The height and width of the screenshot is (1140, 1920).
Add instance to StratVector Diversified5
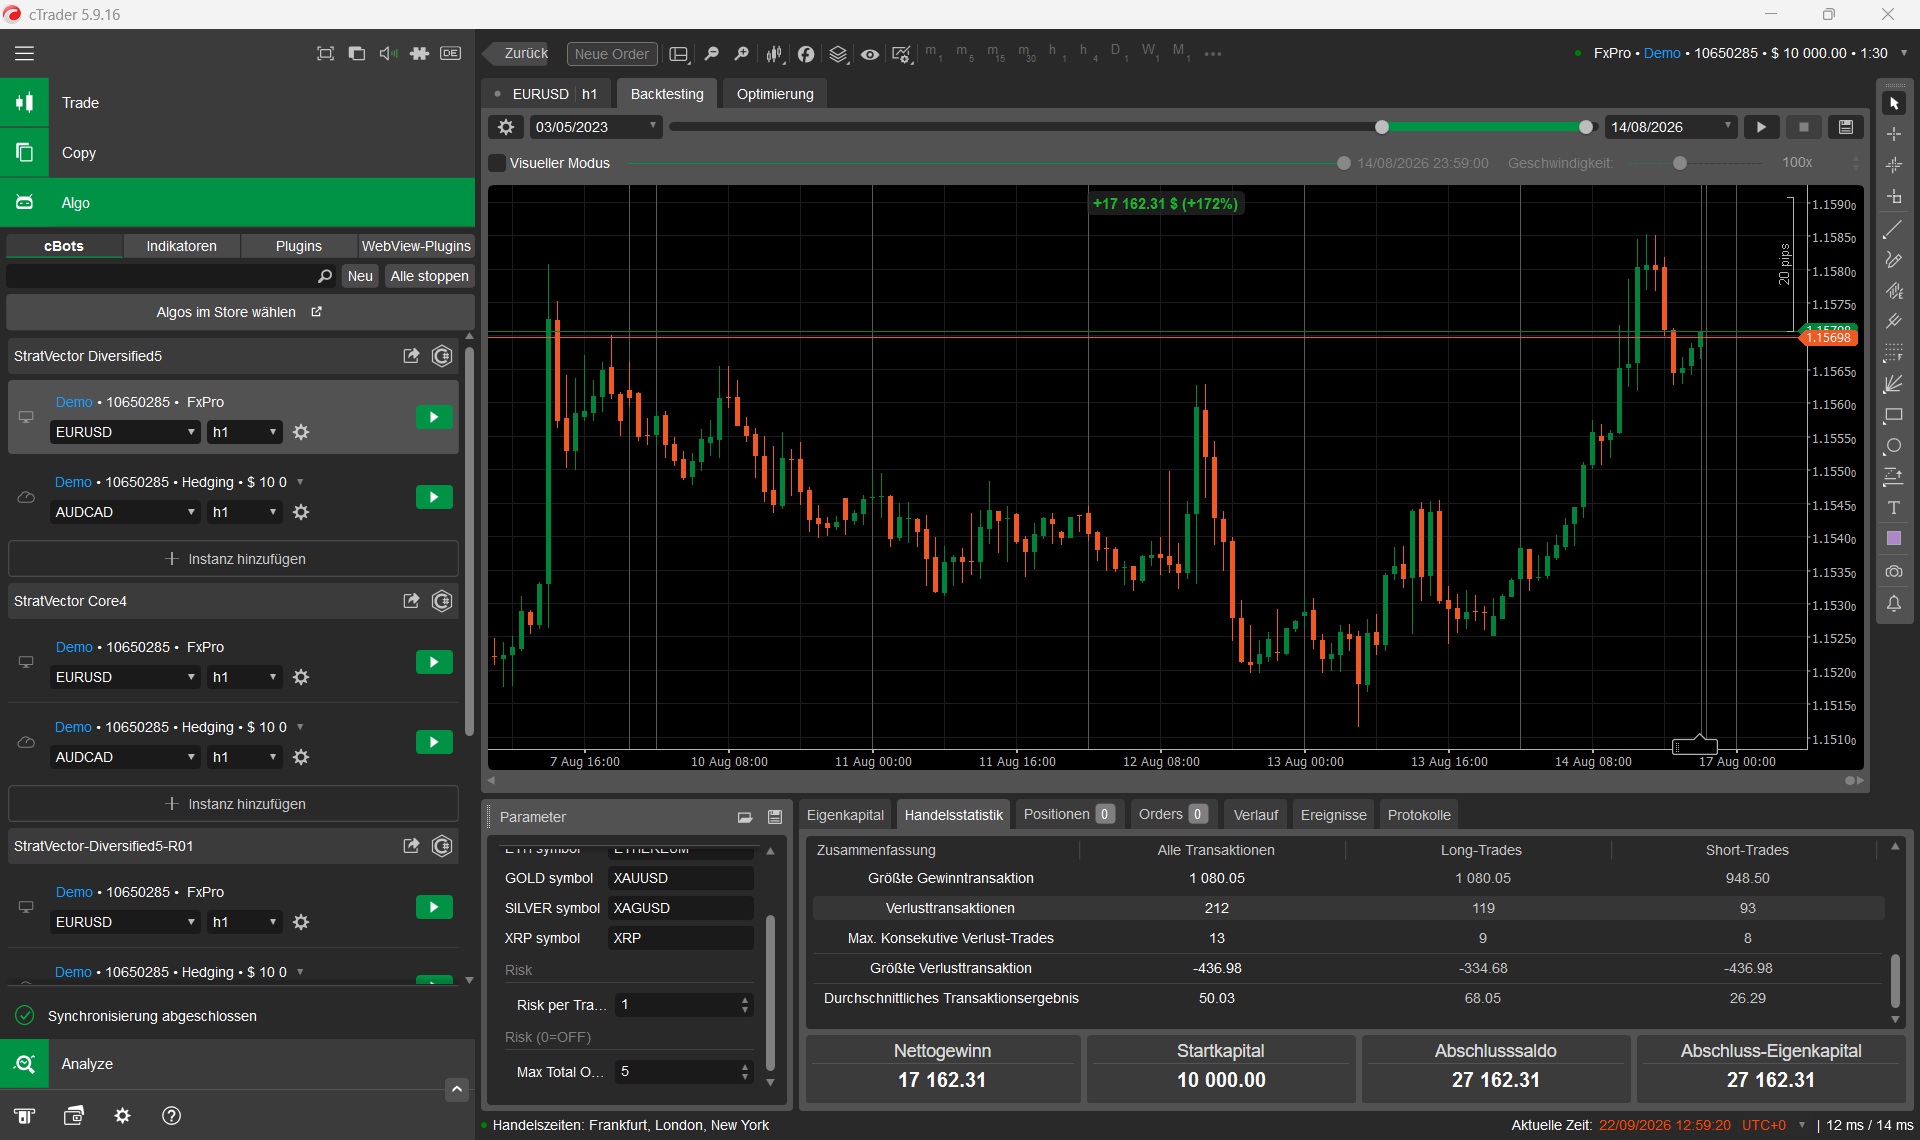[x=234, y=559]
